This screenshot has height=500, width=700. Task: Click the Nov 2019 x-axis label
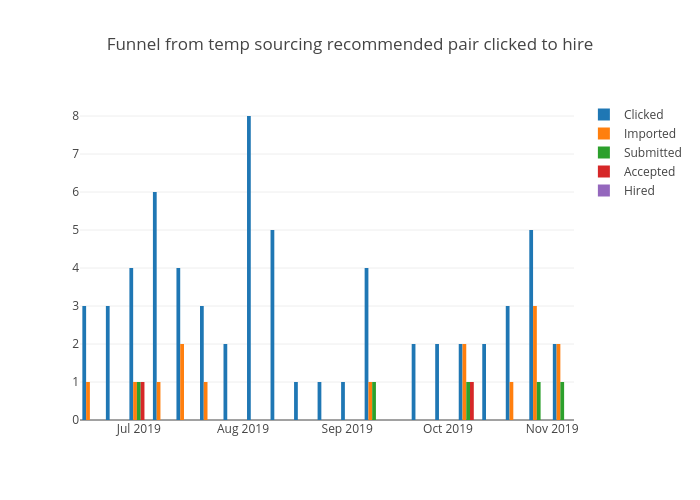(x=552, y=429)
